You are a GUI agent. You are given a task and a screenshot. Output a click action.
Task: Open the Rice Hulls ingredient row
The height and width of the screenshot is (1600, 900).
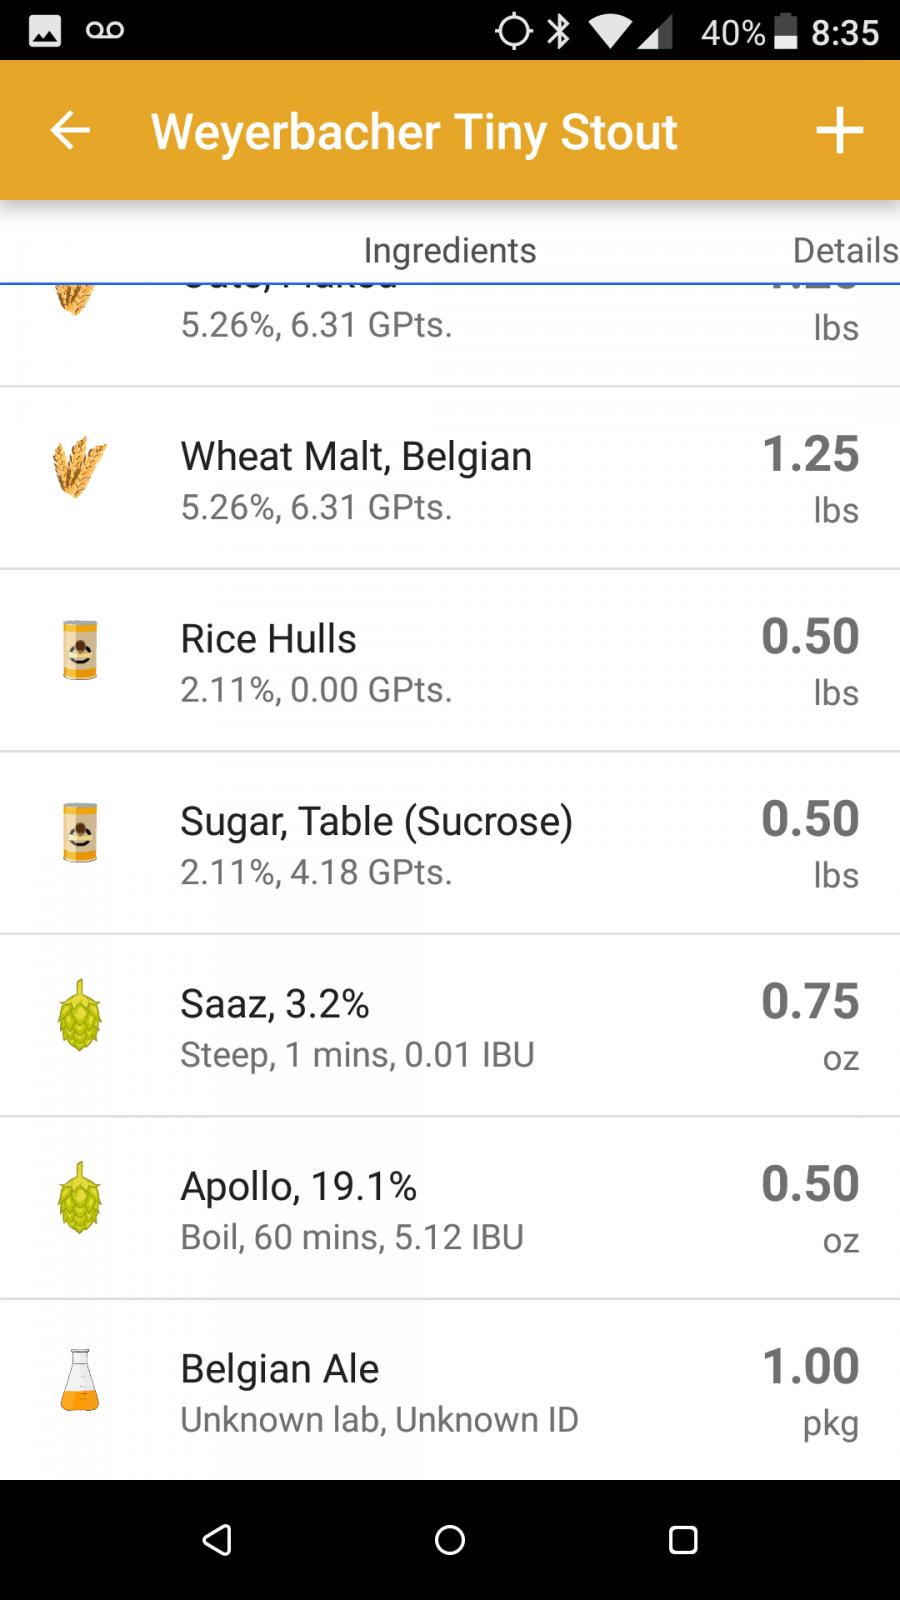(450, 660)
